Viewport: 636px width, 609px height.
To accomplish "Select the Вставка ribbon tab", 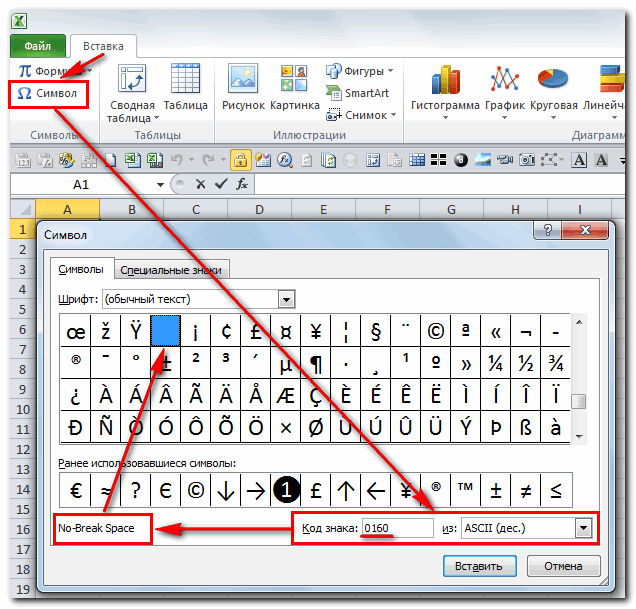I will [x=103, y=46].
